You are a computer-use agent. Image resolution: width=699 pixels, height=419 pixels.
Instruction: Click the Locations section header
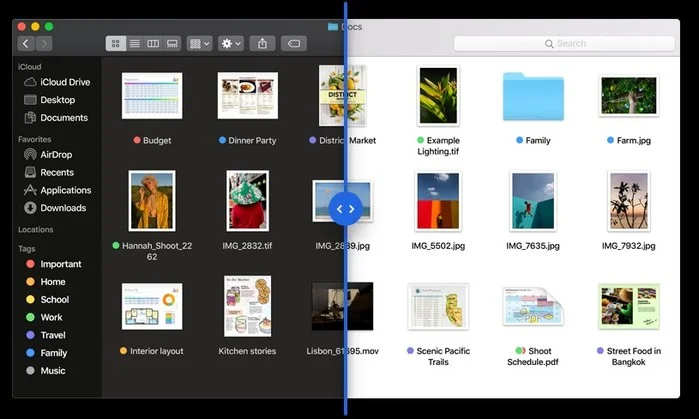tap(36, 230)
